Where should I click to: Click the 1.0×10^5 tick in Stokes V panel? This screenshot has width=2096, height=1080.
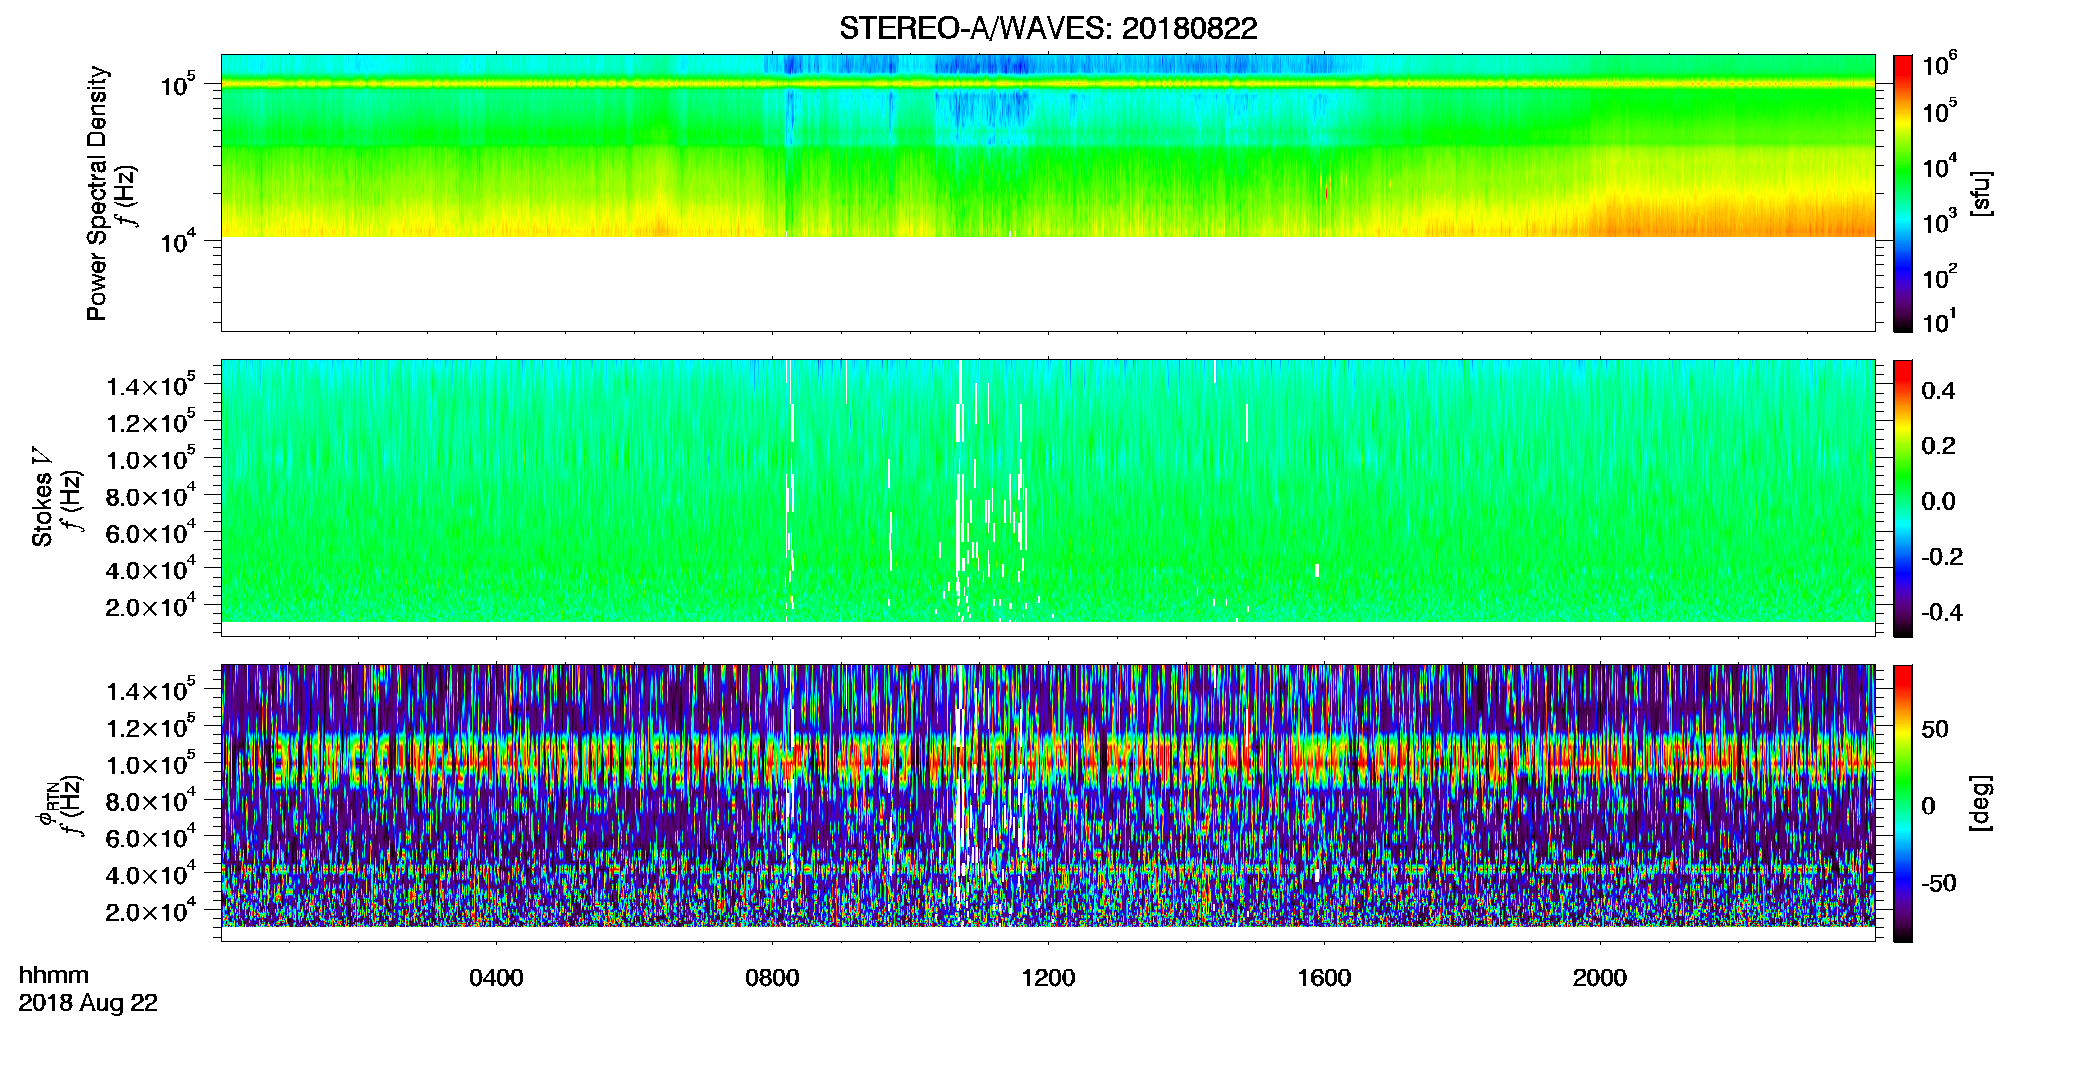coord(150,460)
